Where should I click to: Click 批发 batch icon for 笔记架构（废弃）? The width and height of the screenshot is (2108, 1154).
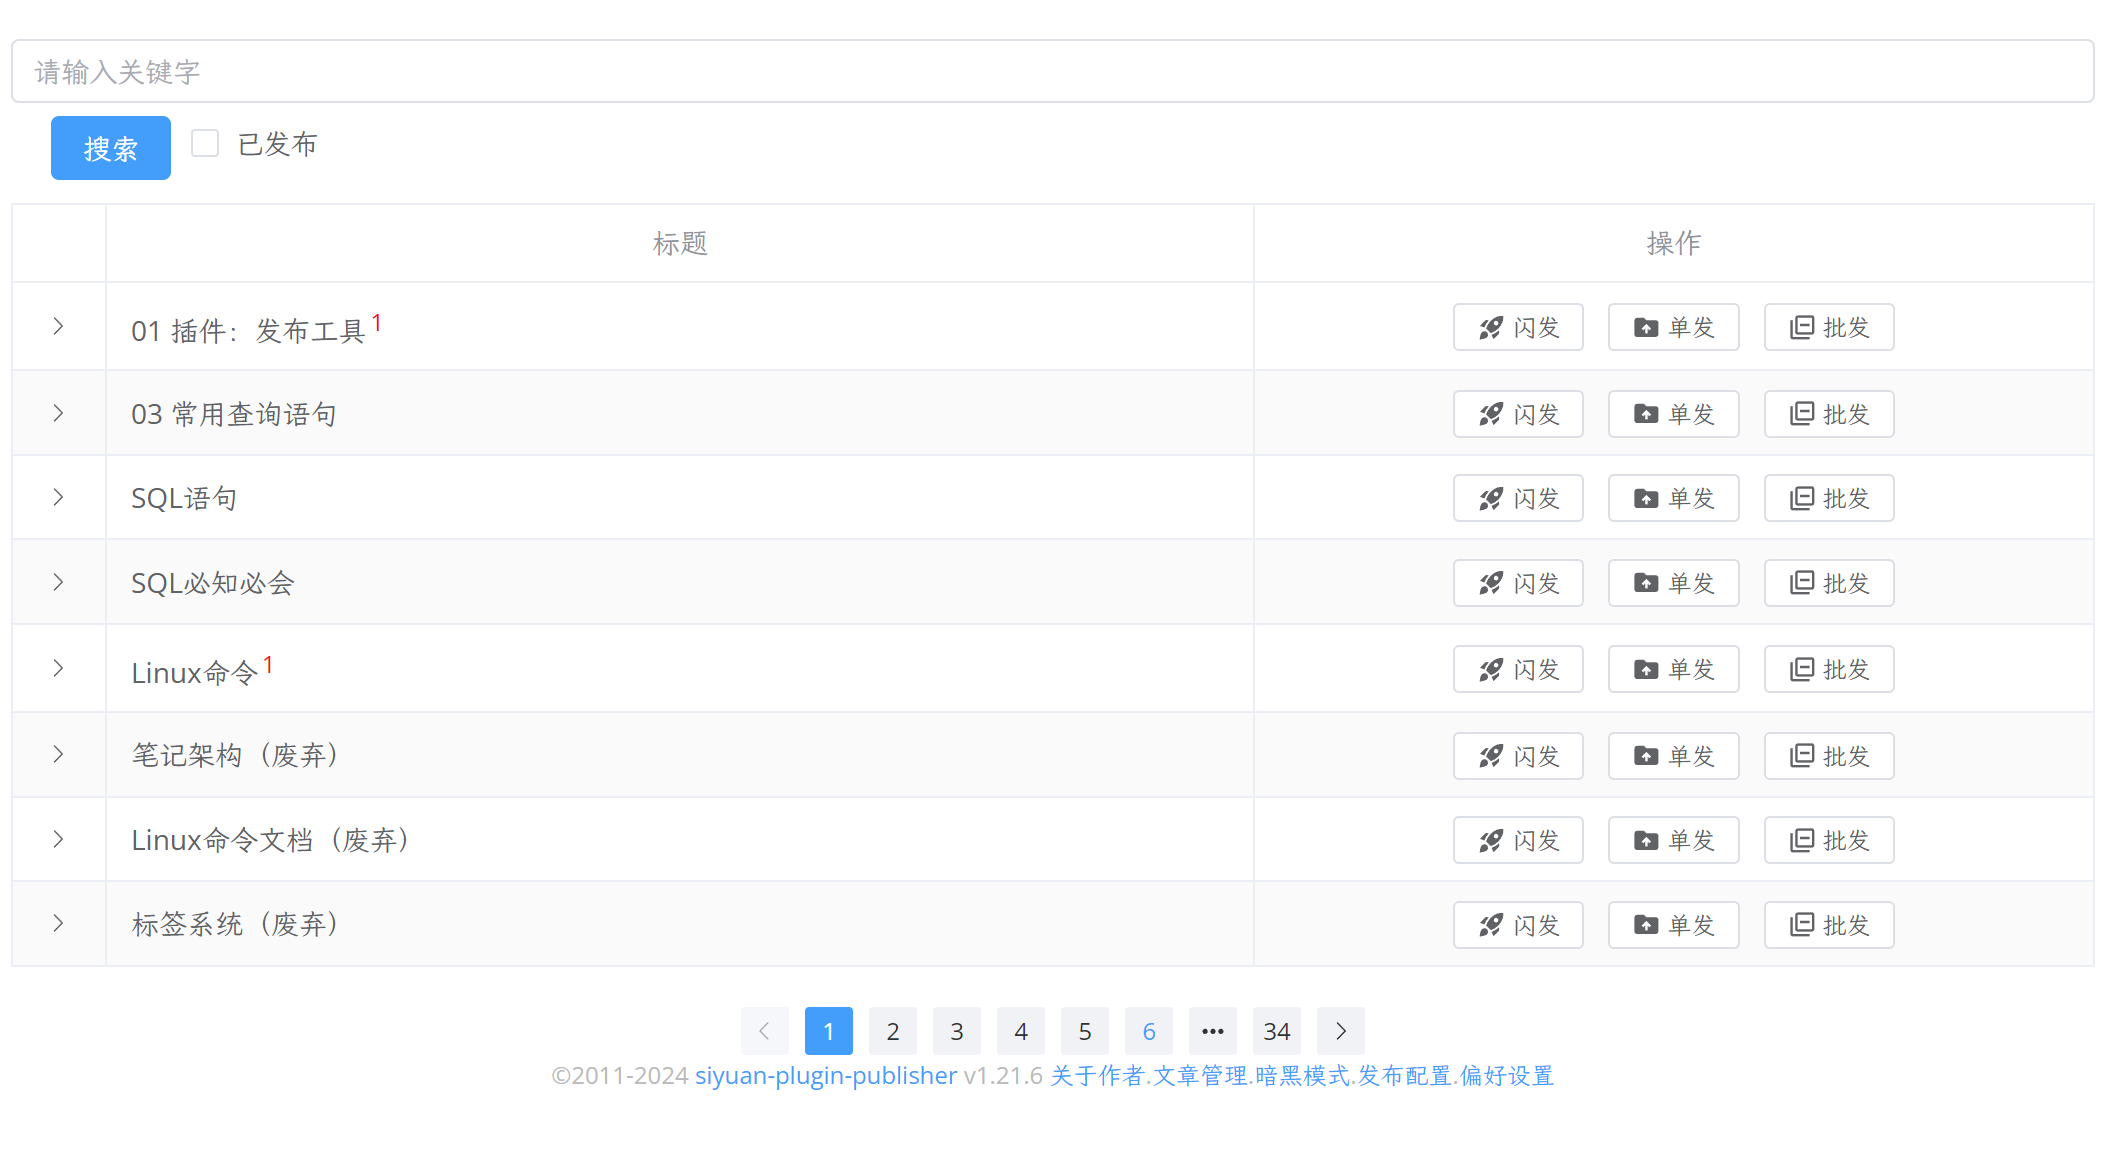1801,756
